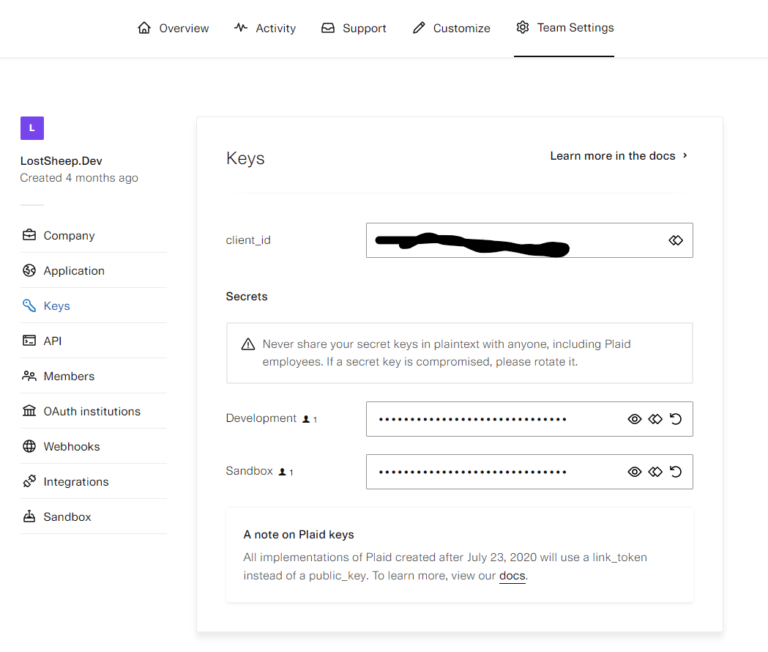Image resolution: width=768 pixels, height=652 pixels.
Task: Click the Secrets section heading
Action: (x=247, y=296)
